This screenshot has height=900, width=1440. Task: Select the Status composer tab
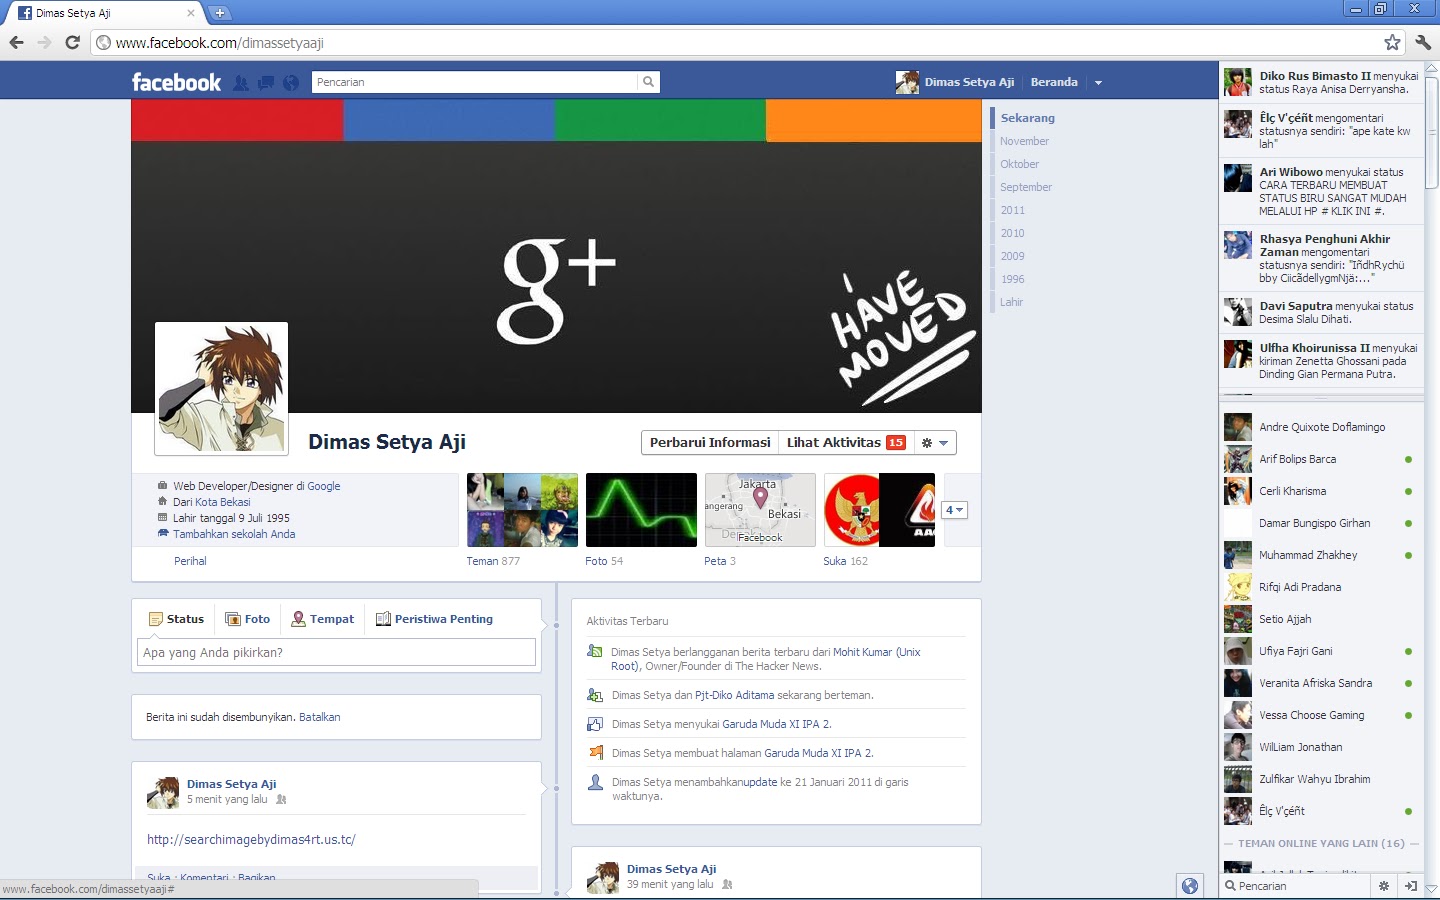[176, 619]
